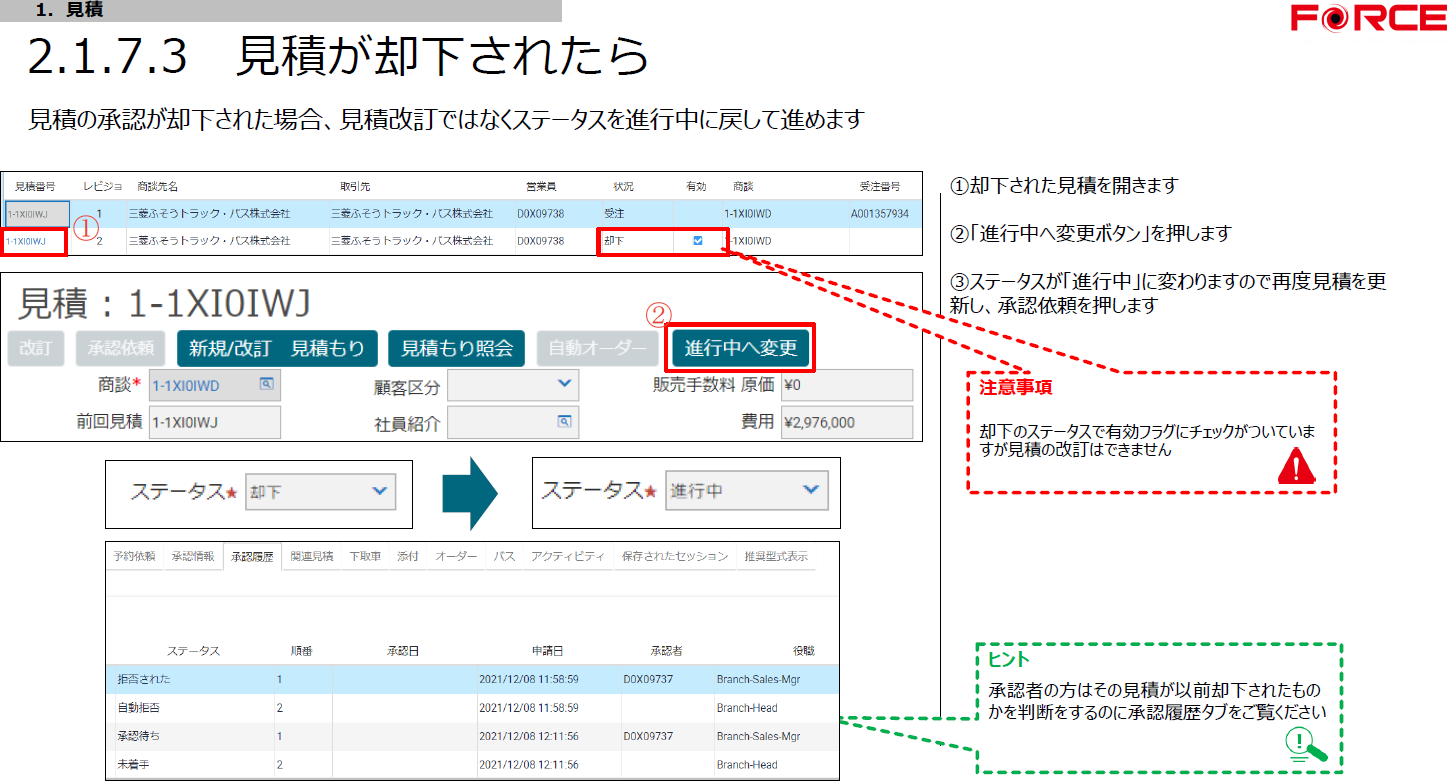
Task: Click the 新規/改訂 見積もり button
Action: point(277,348)
